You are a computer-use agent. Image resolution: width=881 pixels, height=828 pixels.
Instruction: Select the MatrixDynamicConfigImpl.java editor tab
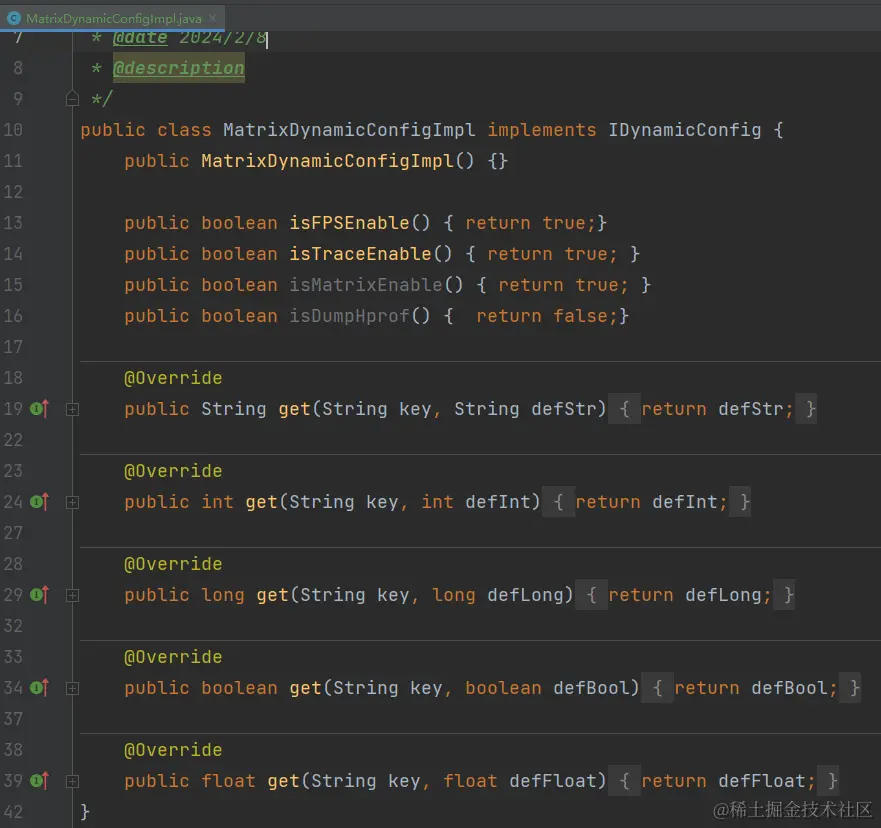click(x=112, y=19)
